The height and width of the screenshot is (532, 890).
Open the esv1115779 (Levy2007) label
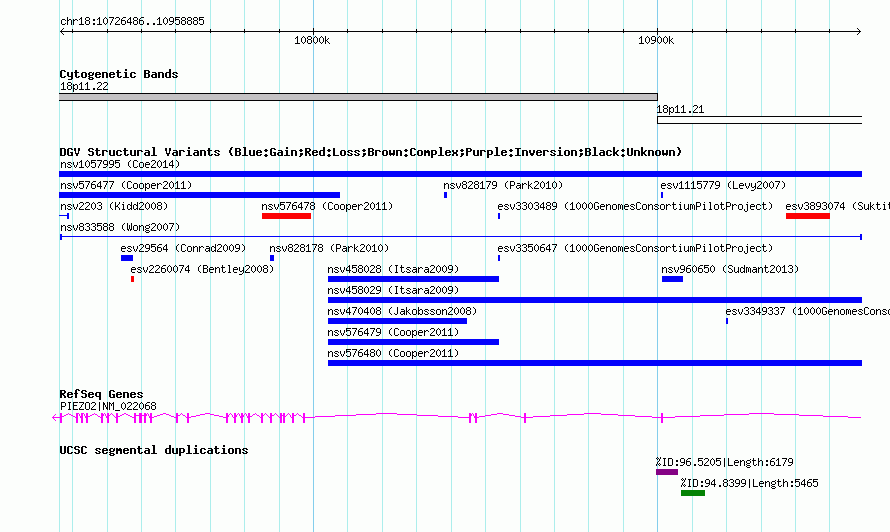tap(723, 185)
